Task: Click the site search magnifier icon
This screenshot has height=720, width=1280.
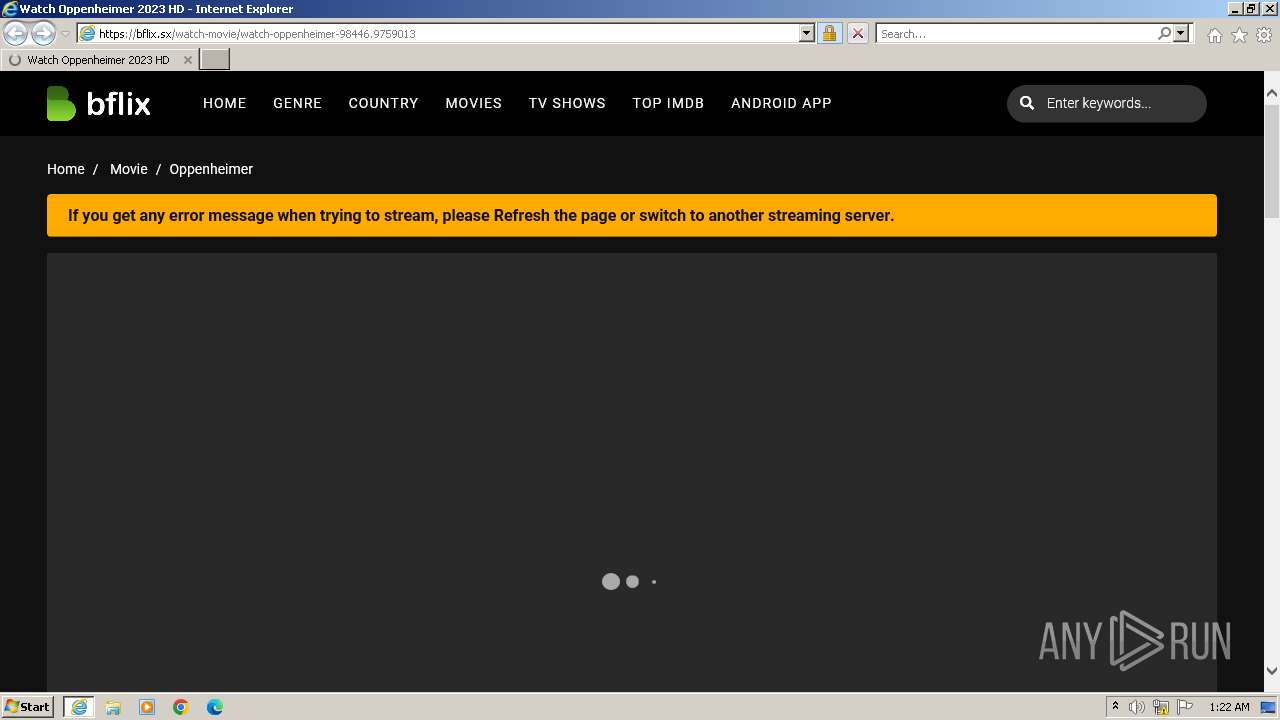Action: pyautogui.click(x=1027, y=103)
